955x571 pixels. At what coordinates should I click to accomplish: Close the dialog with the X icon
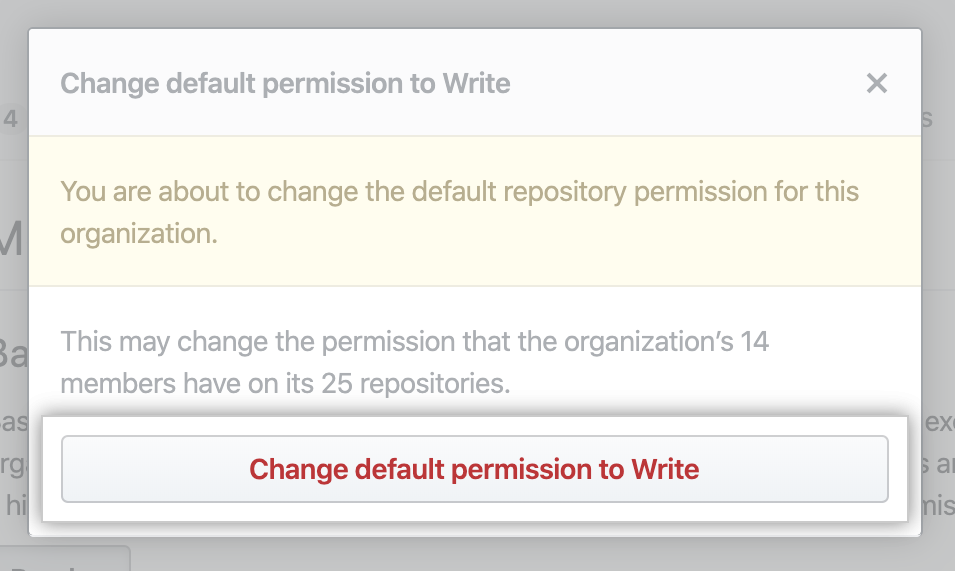[876, 83]
